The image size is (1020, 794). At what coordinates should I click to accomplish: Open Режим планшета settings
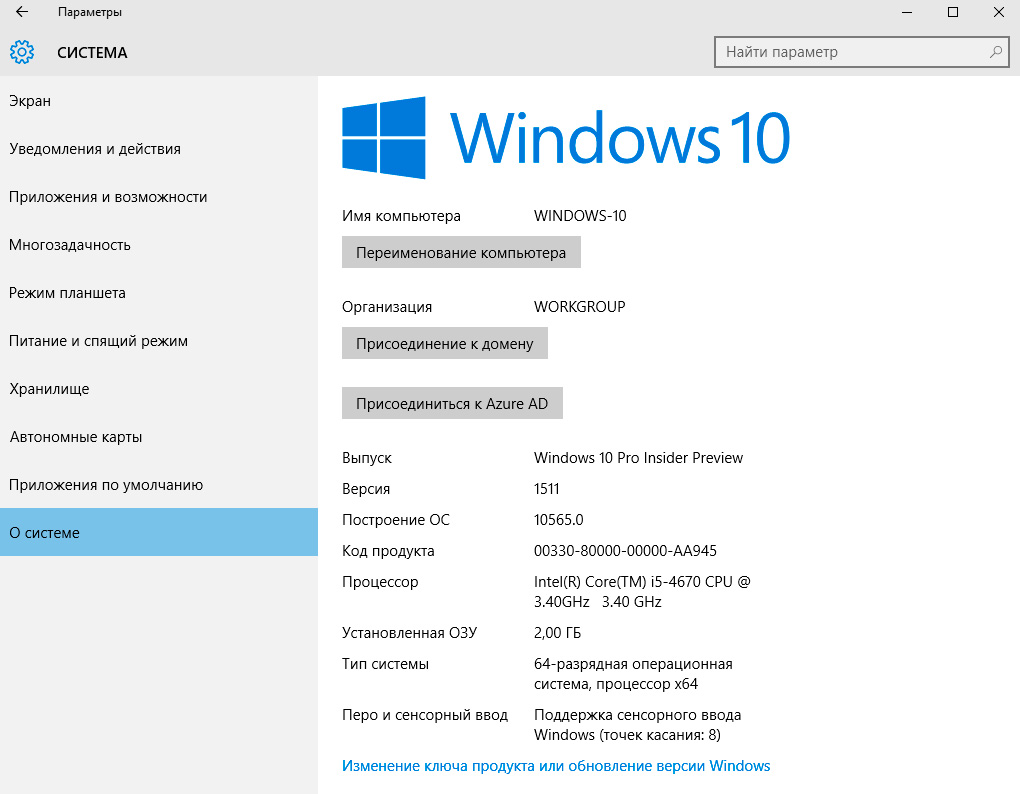[x=159, y=293]
